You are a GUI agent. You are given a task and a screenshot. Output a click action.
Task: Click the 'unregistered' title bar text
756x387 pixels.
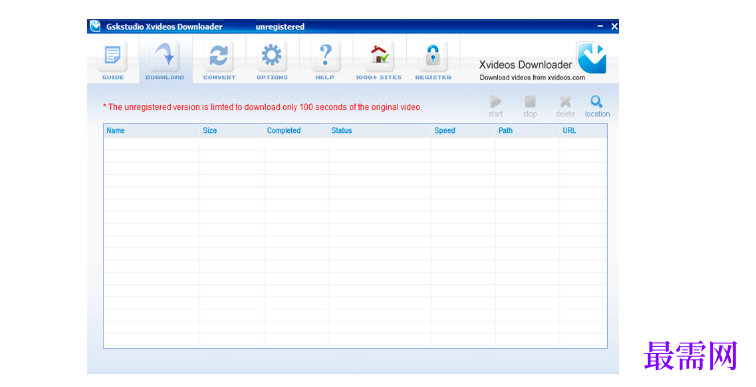[280, 27]
